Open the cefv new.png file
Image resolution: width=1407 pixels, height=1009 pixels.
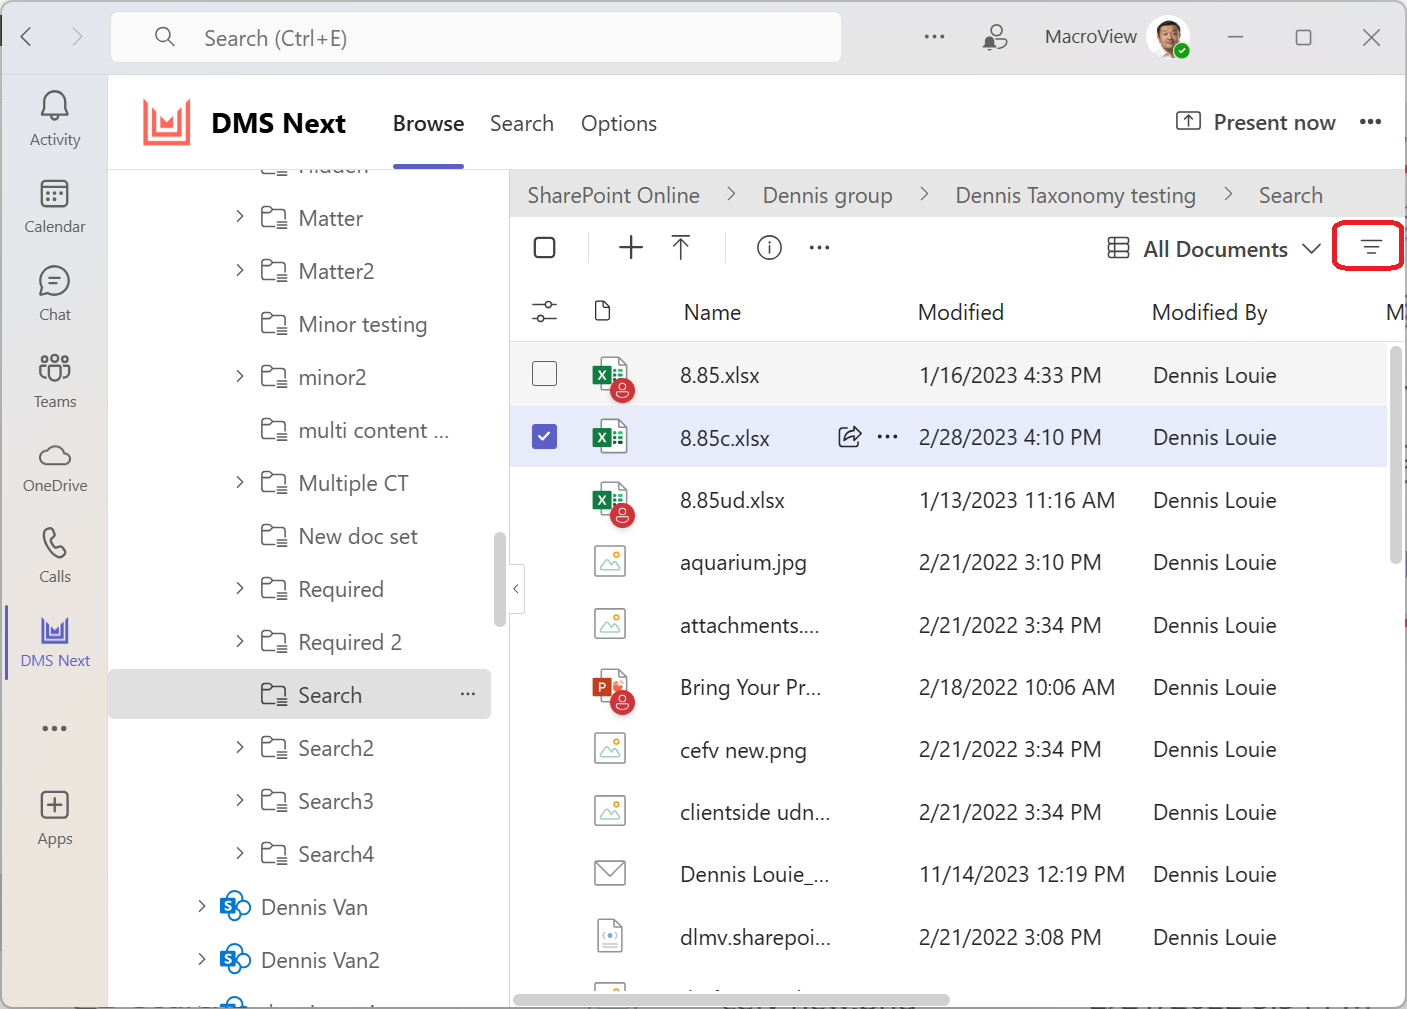tap(743, 750)
